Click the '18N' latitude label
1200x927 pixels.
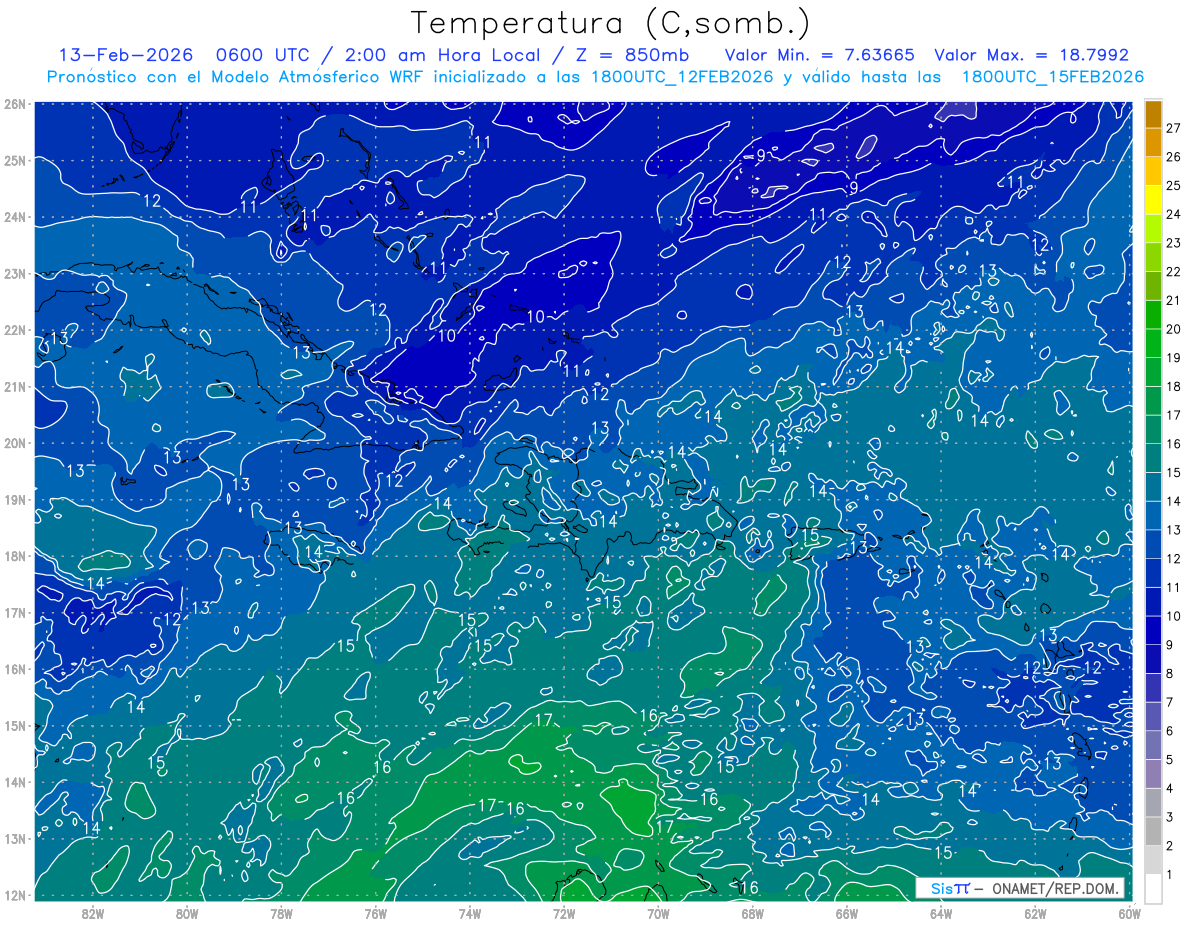[x=15, y=556]
